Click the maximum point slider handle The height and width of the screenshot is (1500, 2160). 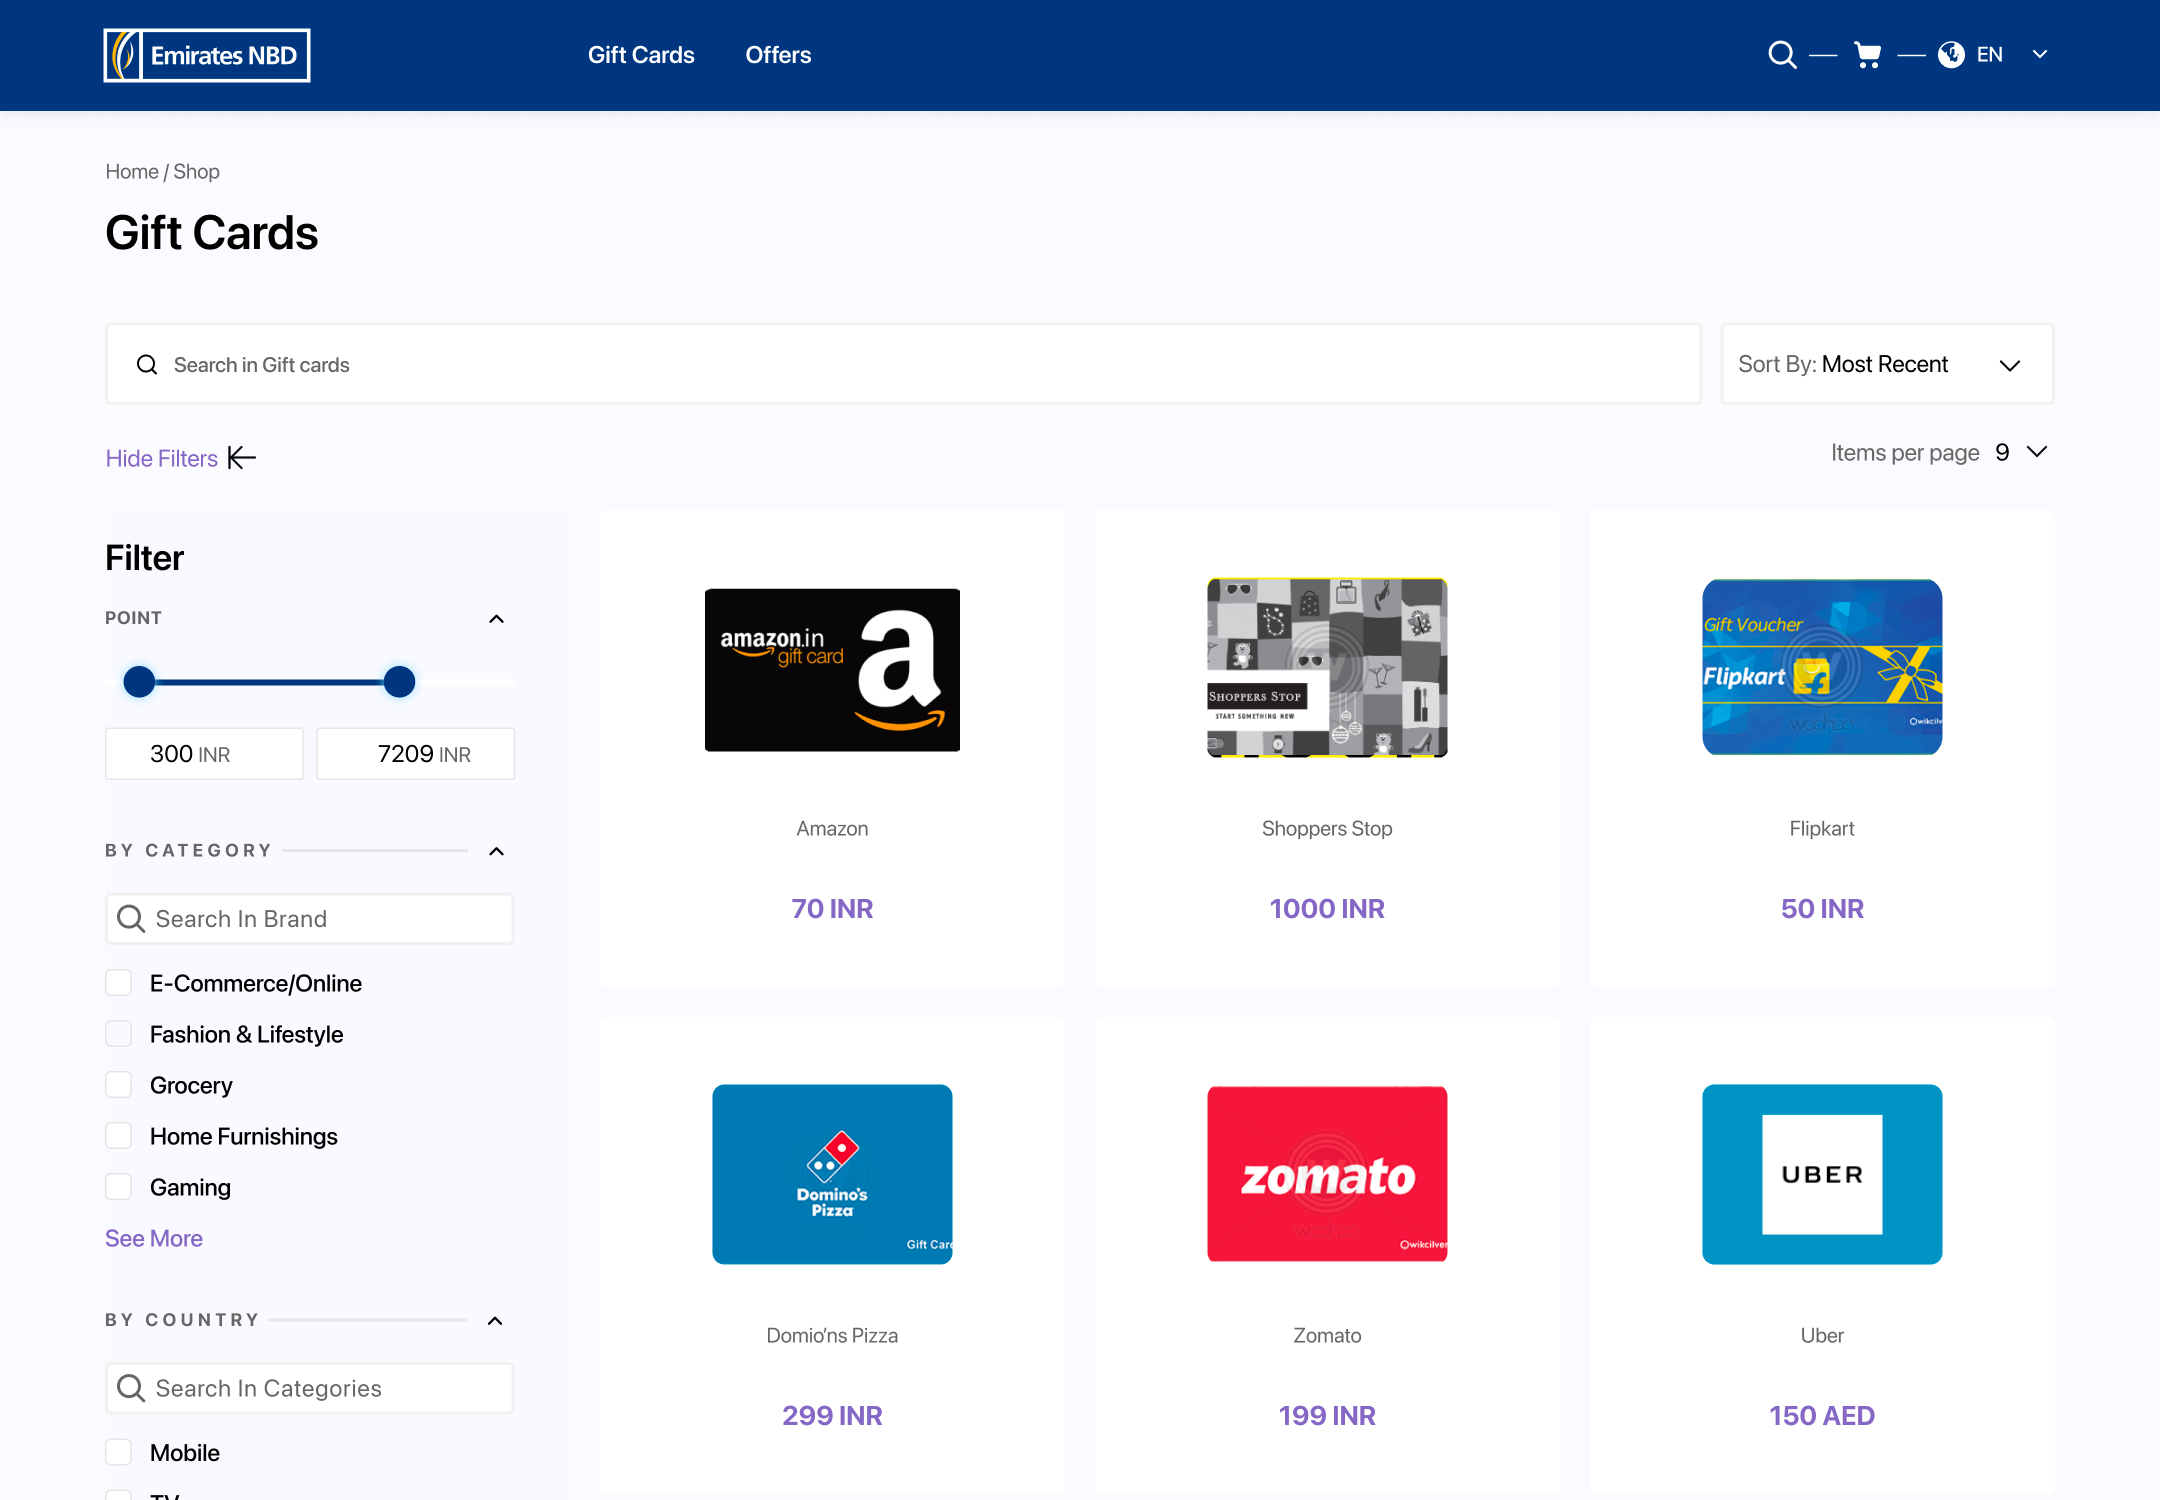click(399, 682)
